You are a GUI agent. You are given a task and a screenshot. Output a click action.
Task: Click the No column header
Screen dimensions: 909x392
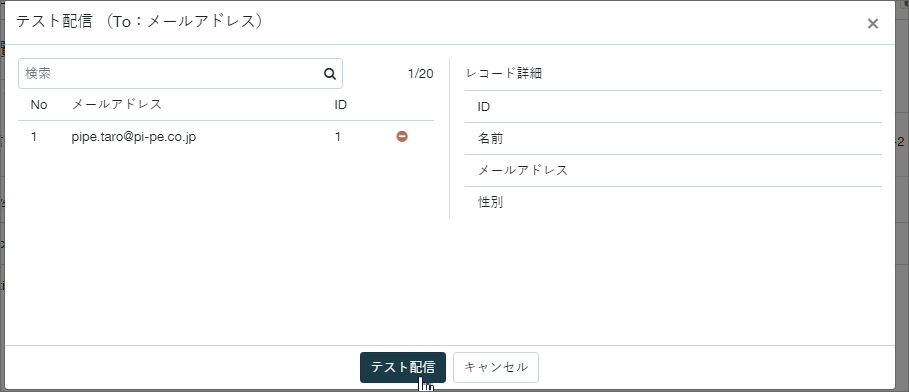point(39,104)
